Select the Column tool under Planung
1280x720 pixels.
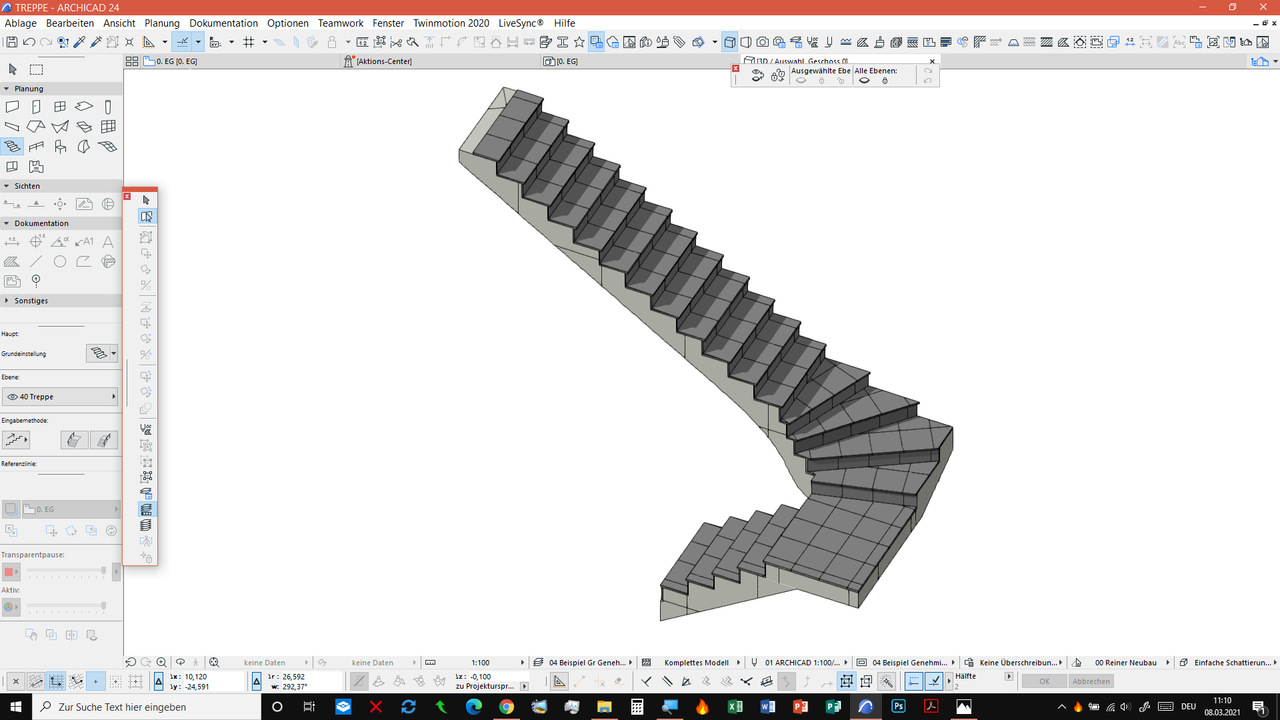(108, 107)
